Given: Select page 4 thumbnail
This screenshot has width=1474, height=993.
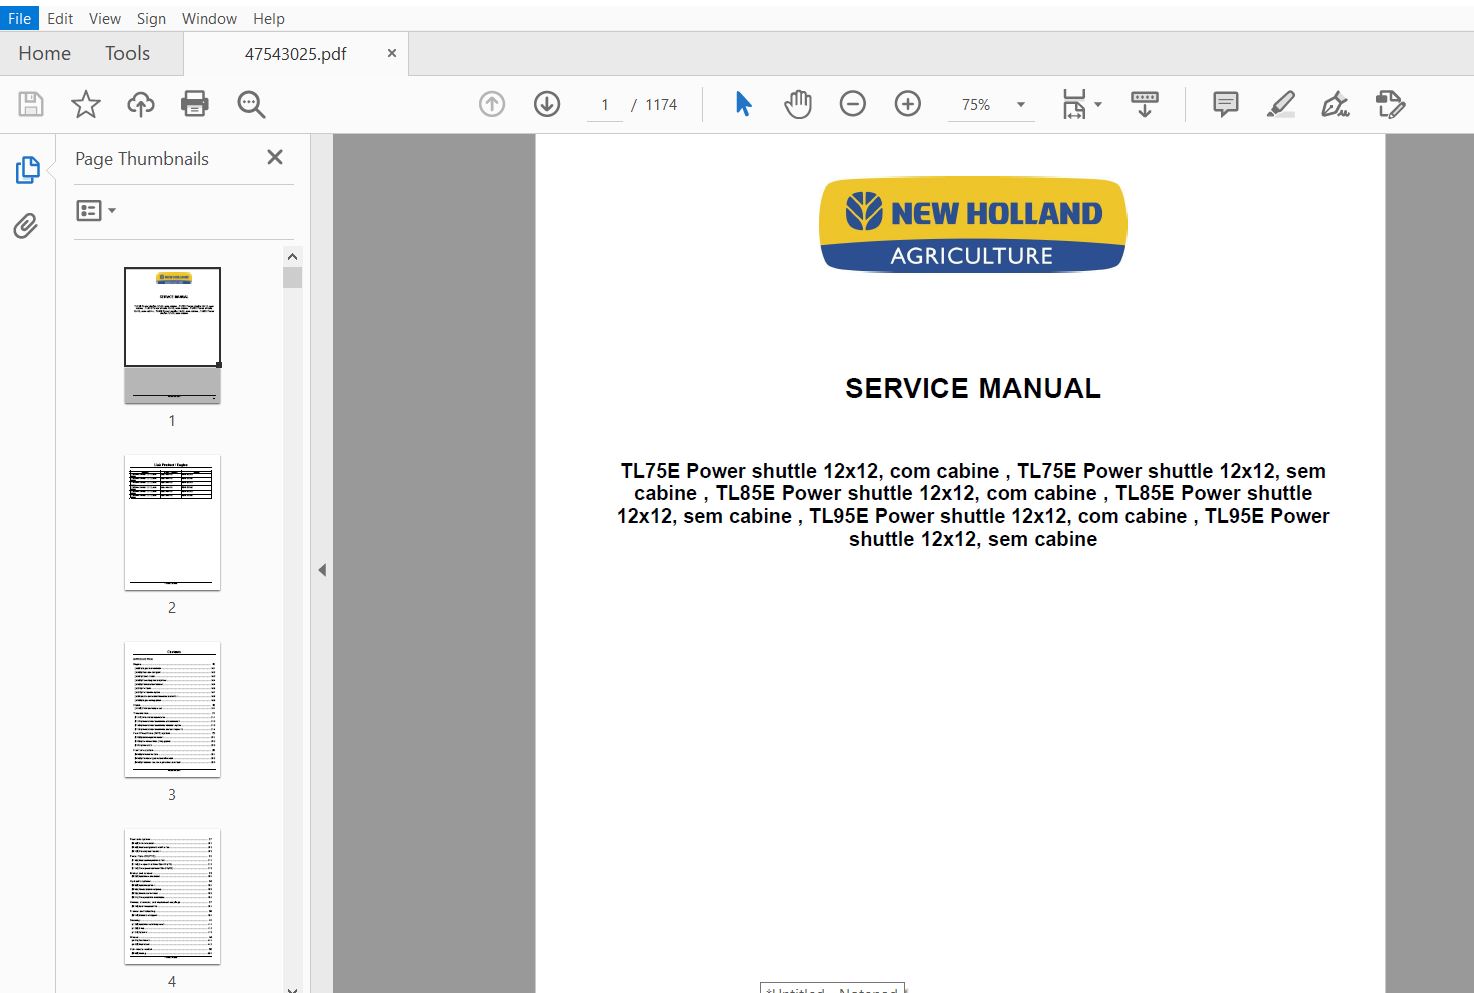Looking at the screenshot, I should point(172,897).
